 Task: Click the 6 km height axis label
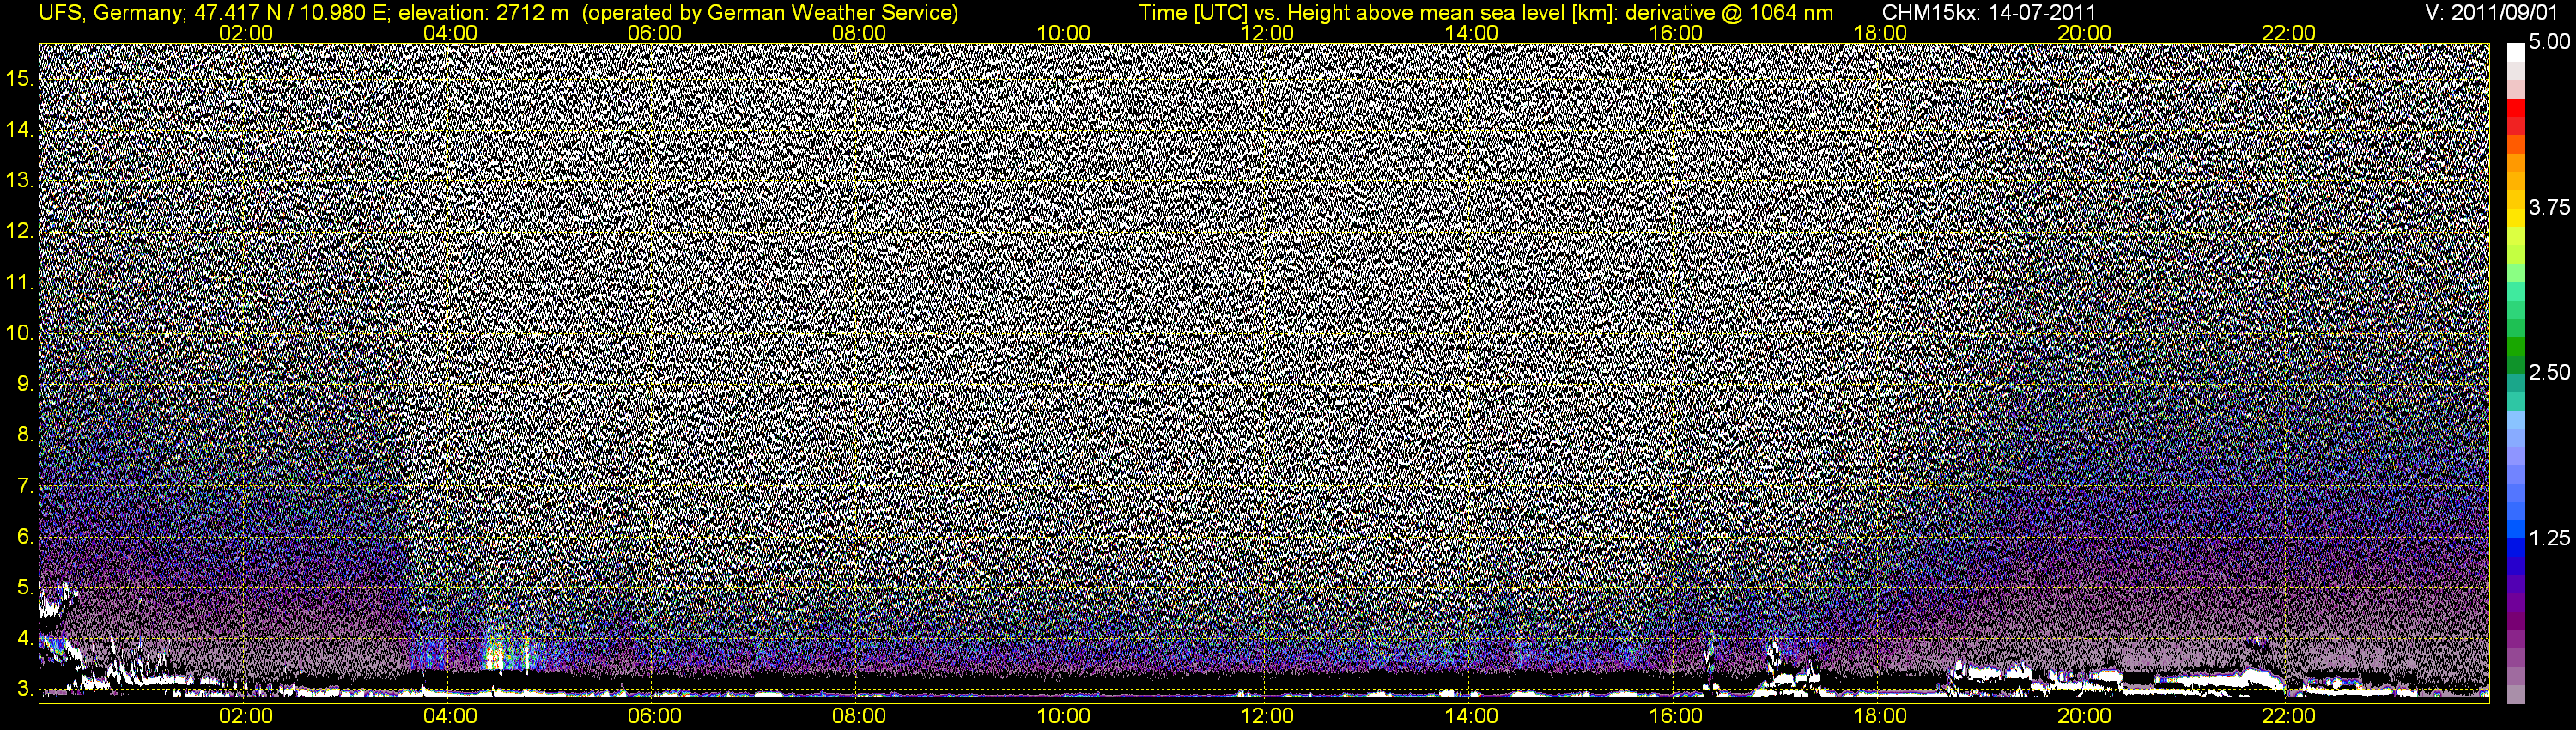coord(25,537)
